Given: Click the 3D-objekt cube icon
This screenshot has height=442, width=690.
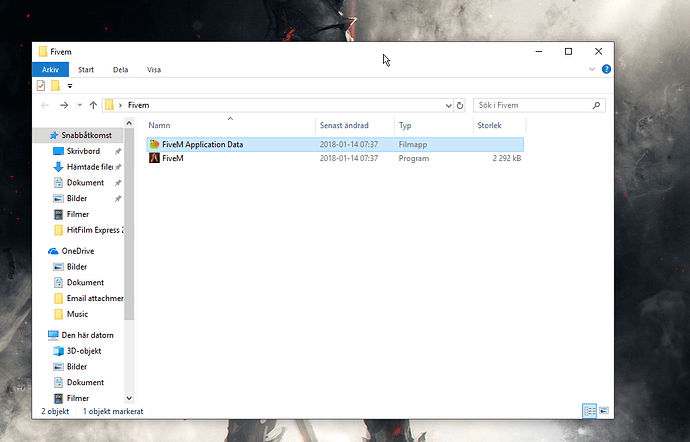Looking at the screenshot, I should pyautogui.click(x=58, y=351).
